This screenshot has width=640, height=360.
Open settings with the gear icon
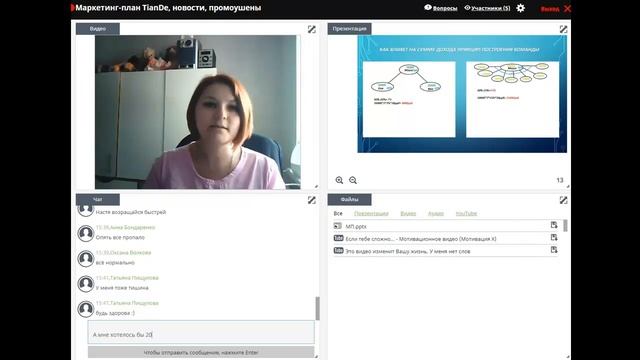point(520,8)
